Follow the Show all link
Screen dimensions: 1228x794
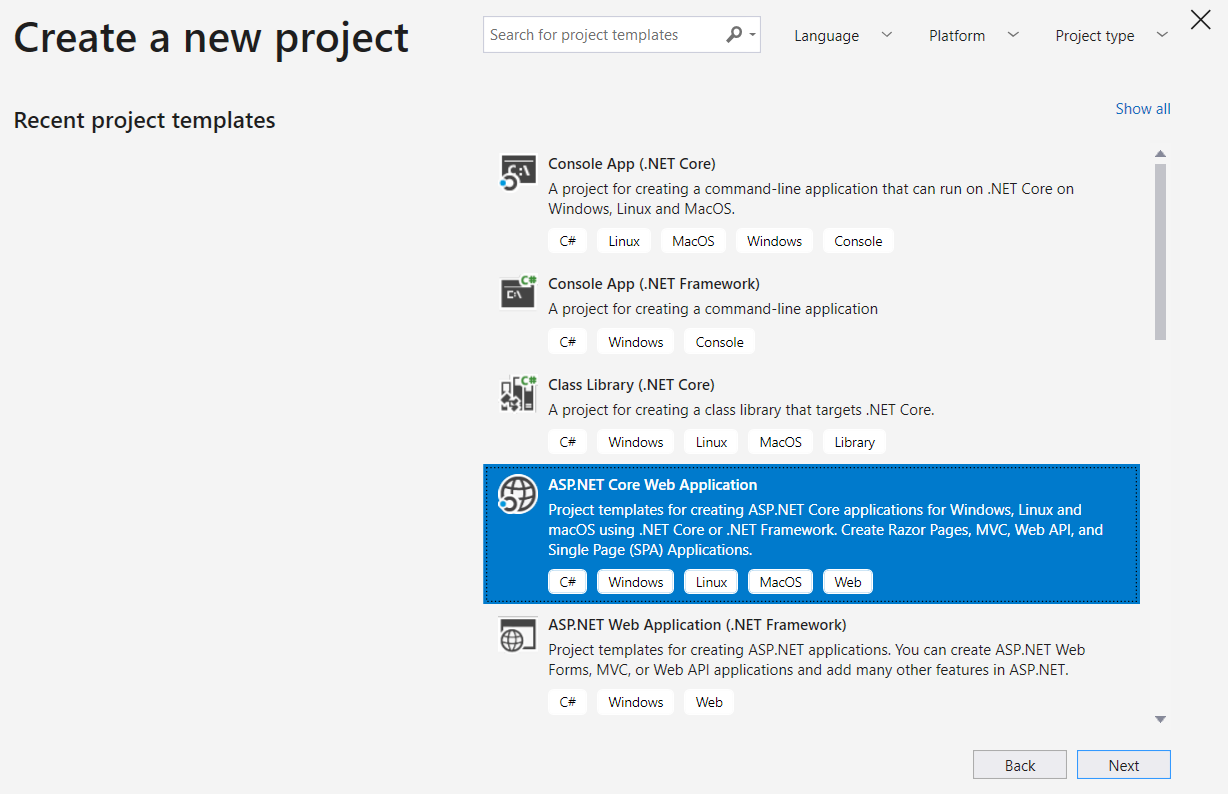1142,109
